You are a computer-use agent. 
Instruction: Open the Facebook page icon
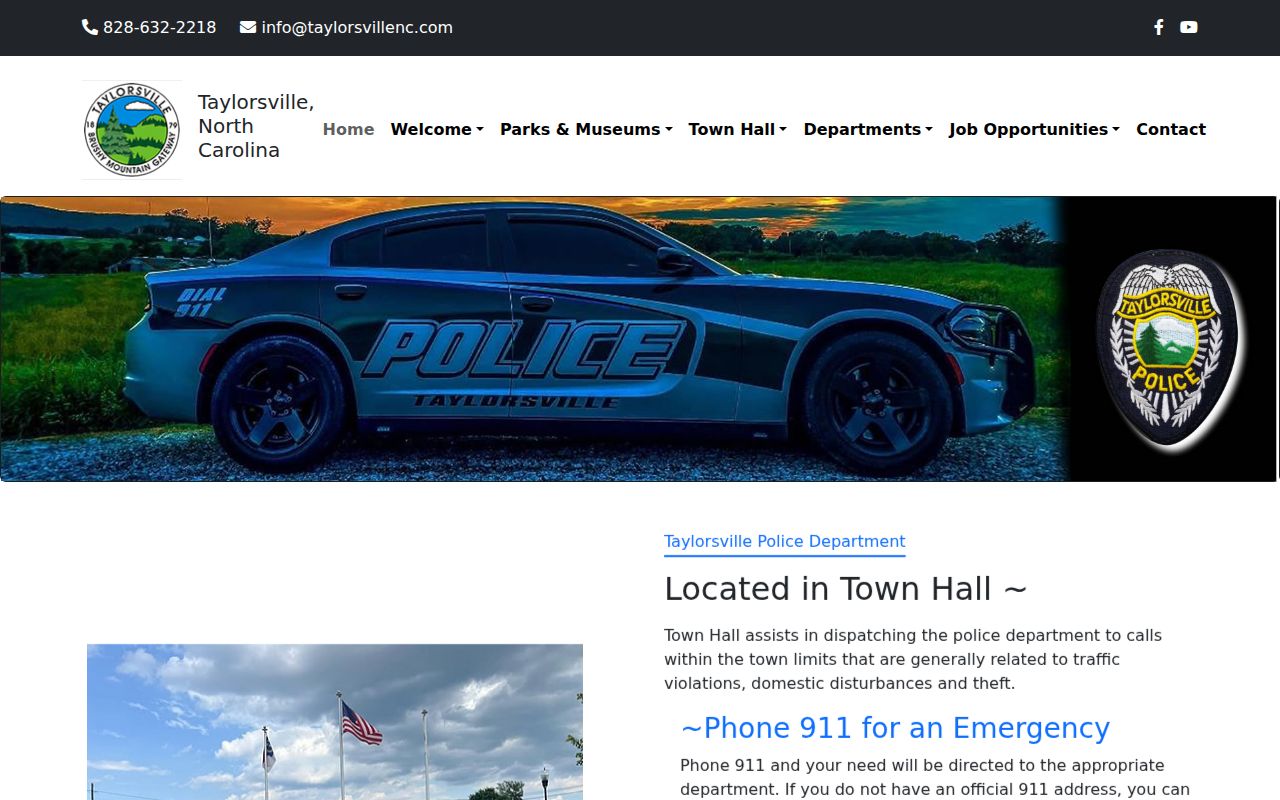pyautogui.click(x=1158, y=27)
